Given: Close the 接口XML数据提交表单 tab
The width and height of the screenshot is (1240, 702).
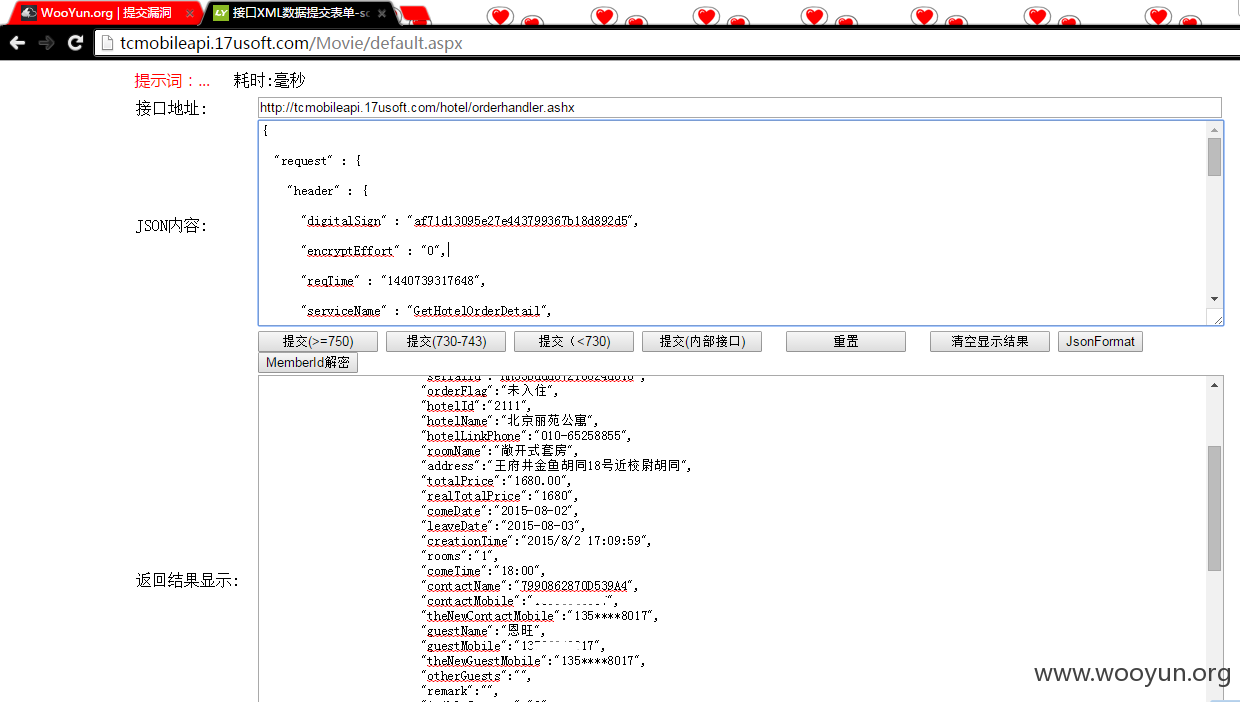Looking at the screenshot, I should pyautogui.click(x=381, y=13).
